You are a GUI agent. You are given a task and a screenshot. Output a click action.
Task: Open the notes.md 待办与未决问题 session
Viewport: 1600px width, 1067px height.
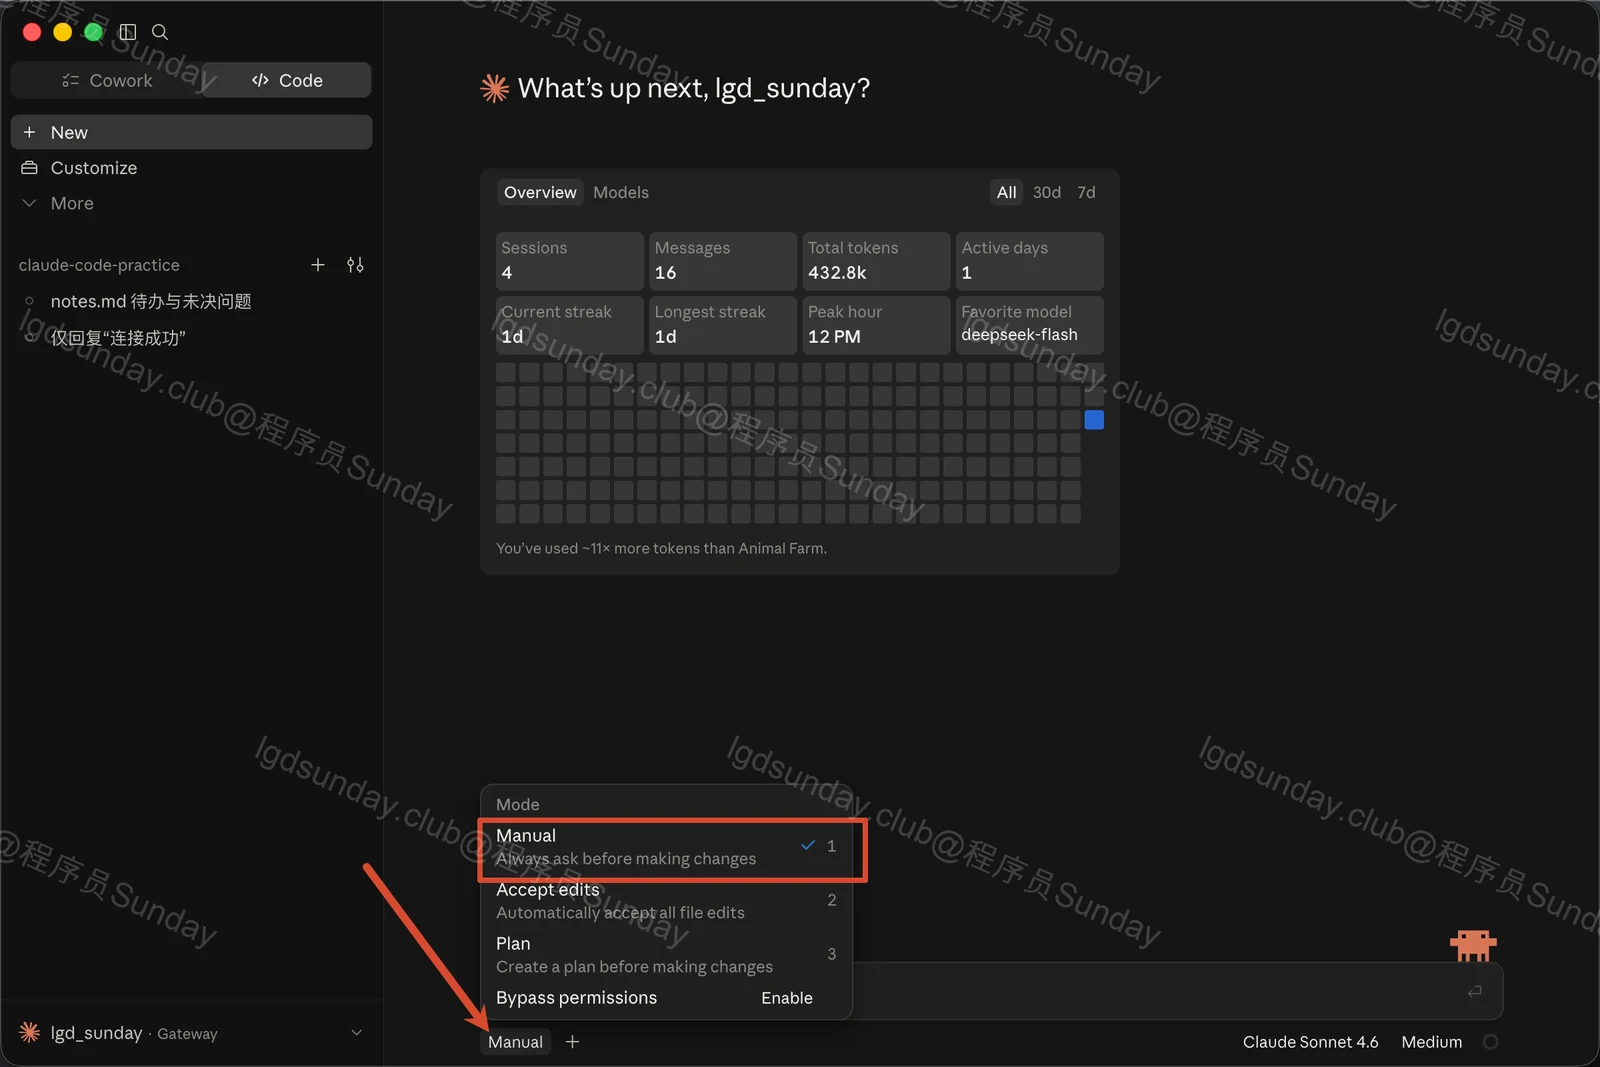(191, 301)
